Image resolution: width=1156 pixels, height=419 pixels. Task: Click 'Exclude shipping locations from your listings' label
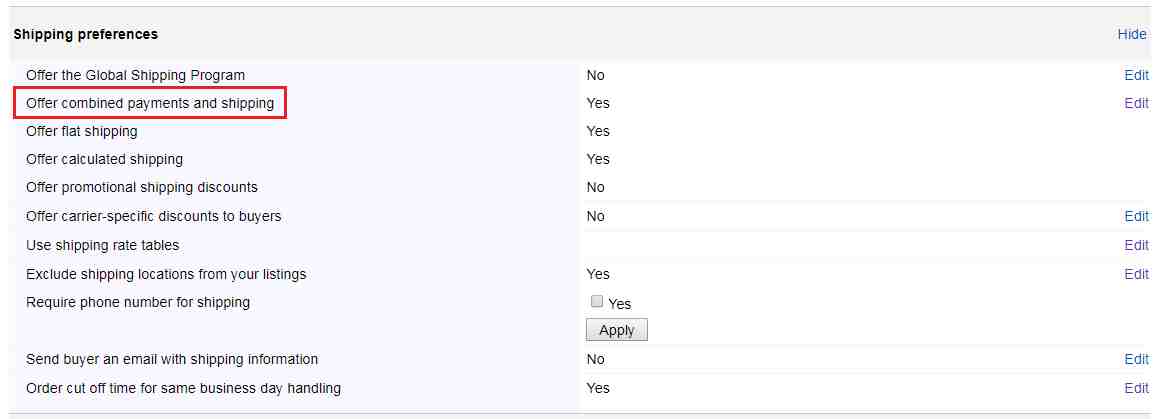tap(166, 274)
